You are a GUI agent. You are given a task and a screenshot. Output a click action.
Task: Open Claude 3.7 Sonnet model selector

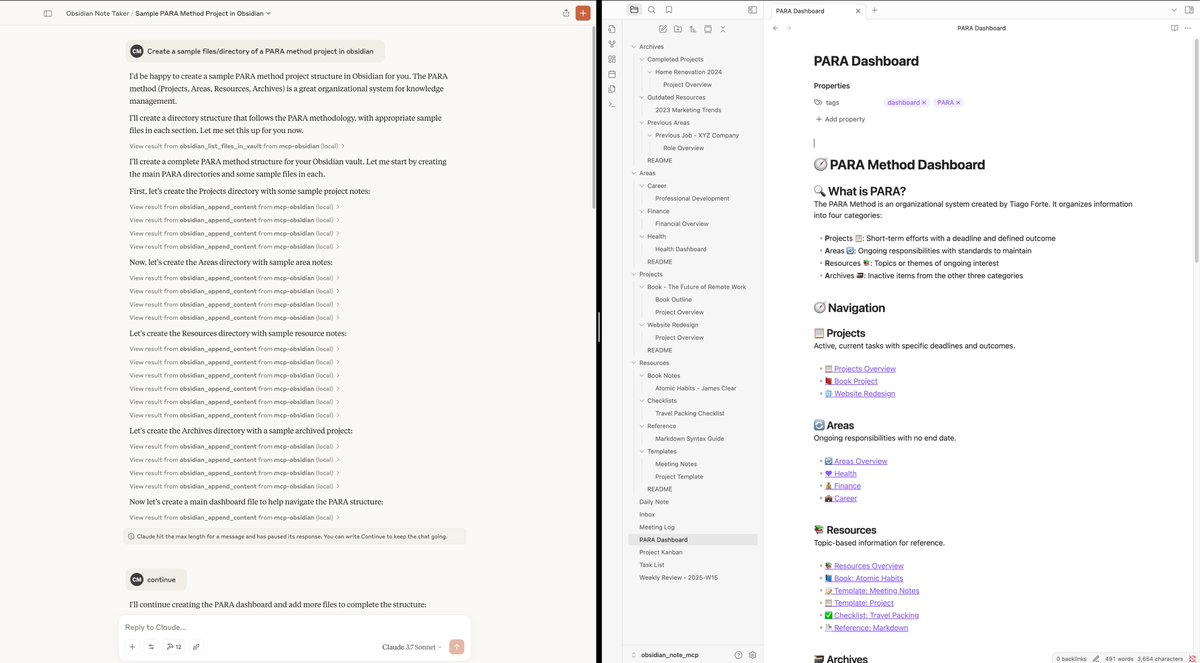click(x=412, y=647)
